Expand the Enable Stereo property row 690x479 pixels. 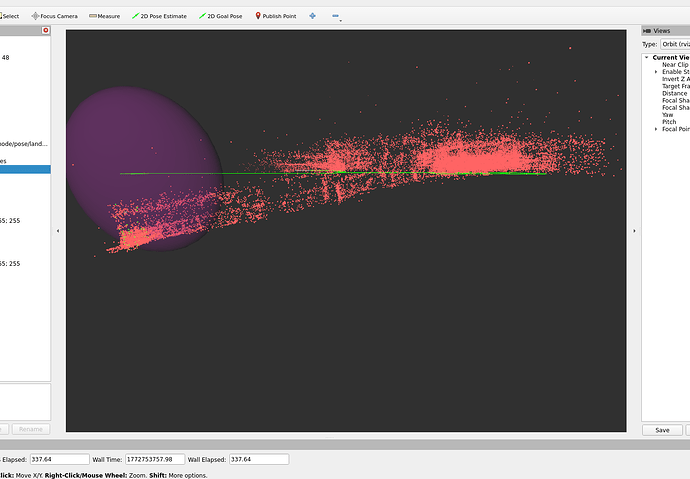[x=656, y=72]
